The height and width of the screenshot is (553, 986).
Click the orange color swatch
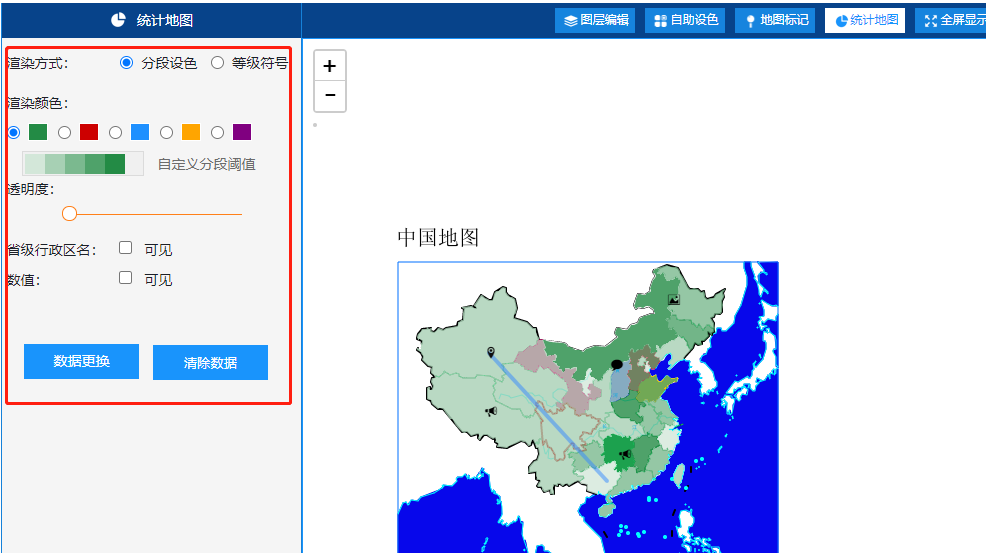coord(191,131)
